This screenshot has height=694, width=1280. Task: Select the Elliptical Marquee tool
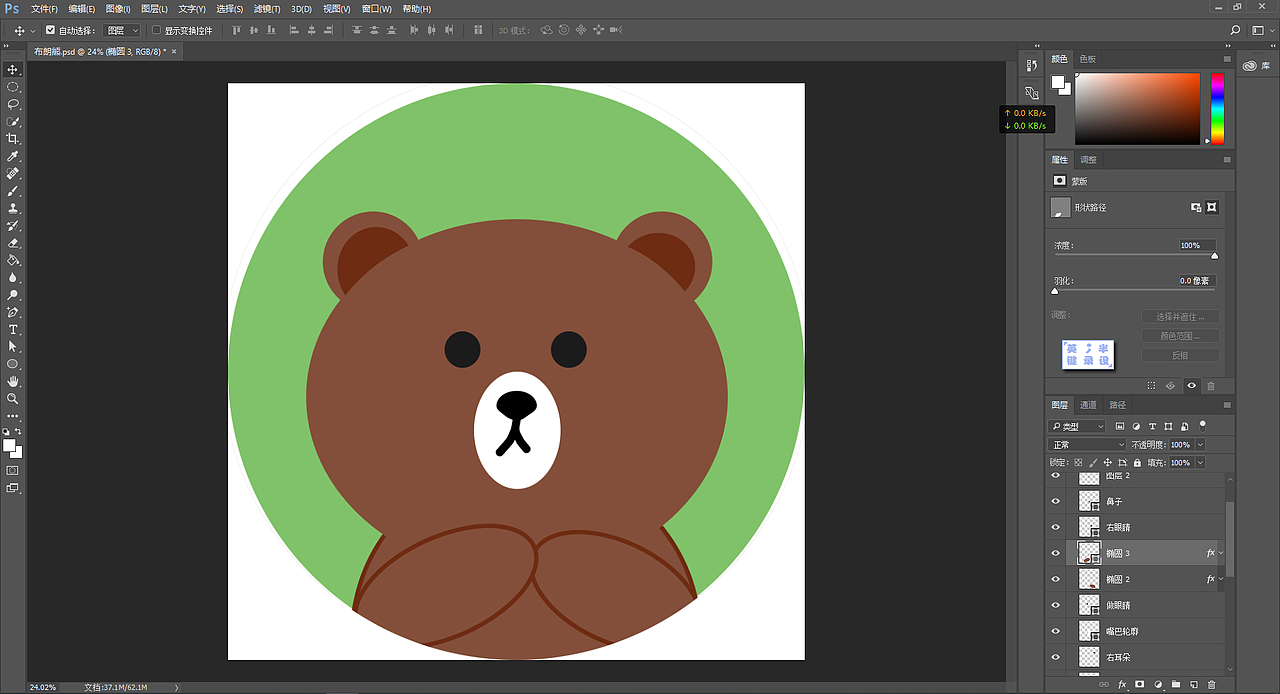[13, 87]
